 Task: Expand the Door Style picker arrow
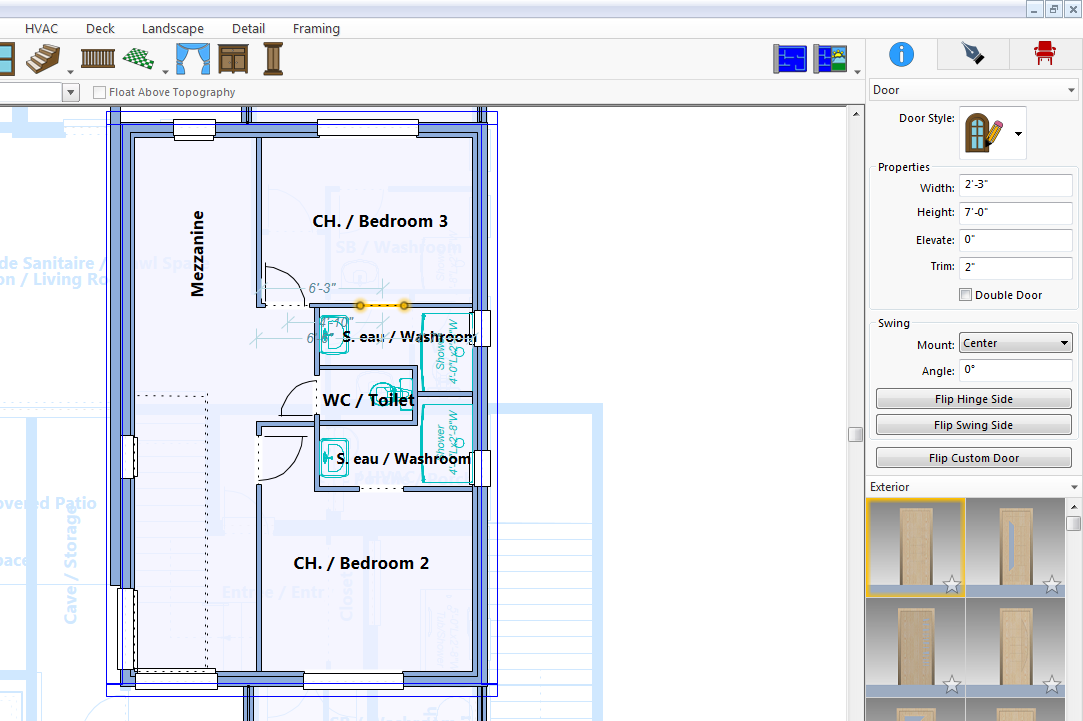click(x=1018, y=133)
